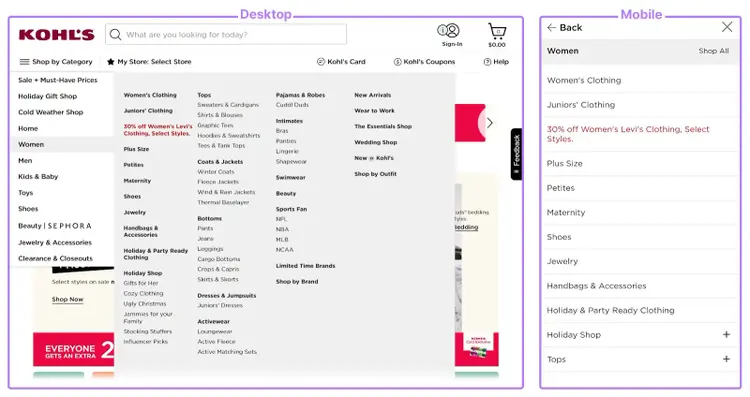Click red Levi's promo in desktop menu
This screenshot has height=397, width=750.
pos(157,130)
